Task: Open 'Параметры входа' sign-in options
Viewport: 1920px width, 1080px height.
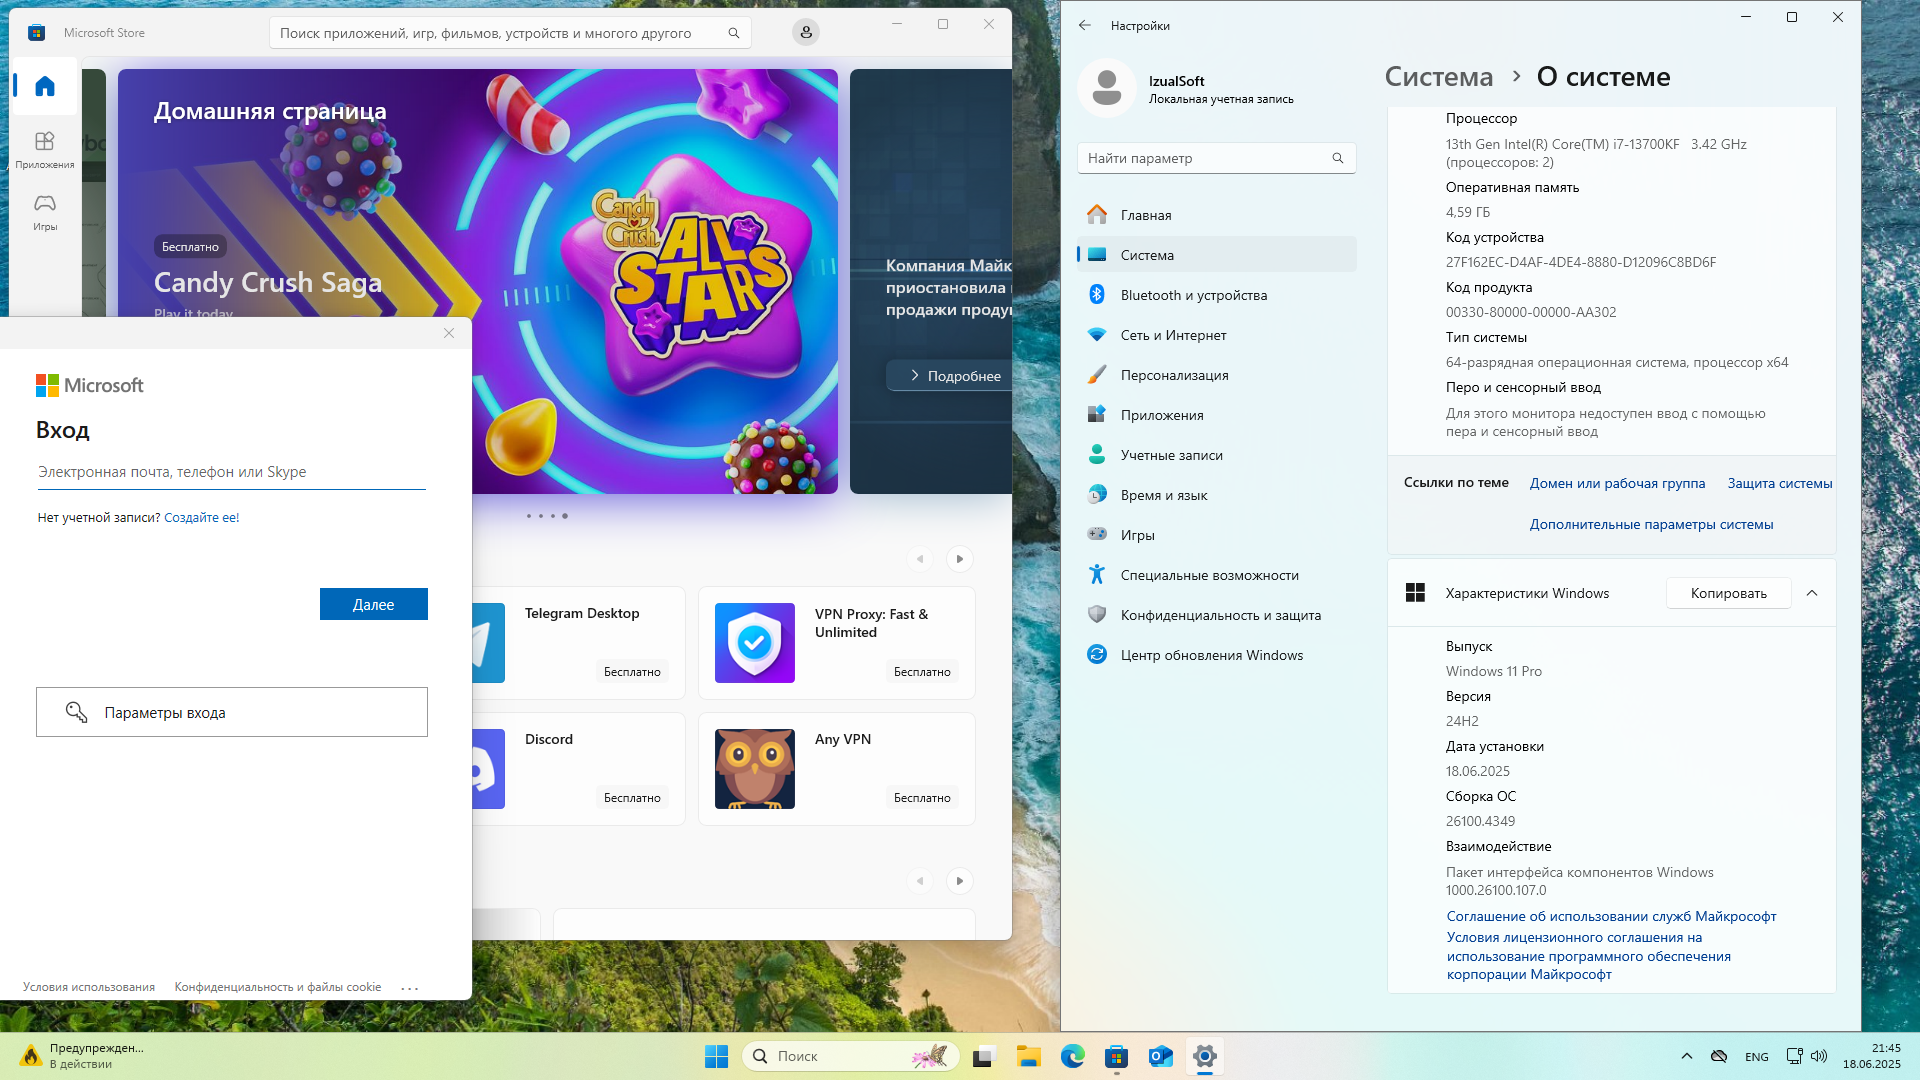Action: point(232,712)
